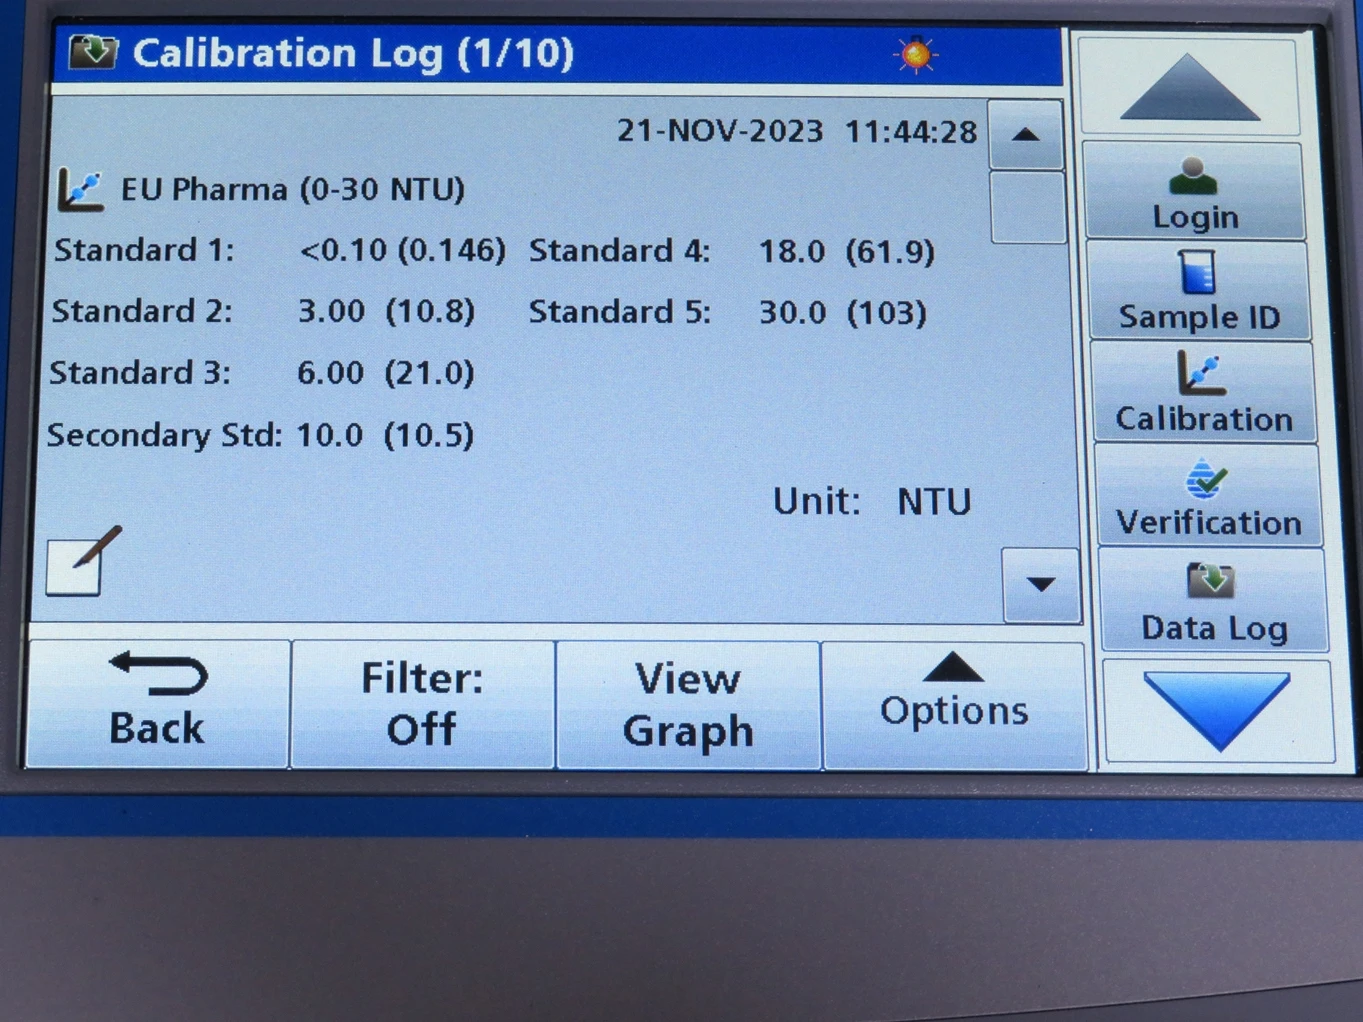Open the Data Log folder icon
The height and width of the screenshot is (1022, 1363).
point(1211,580)
